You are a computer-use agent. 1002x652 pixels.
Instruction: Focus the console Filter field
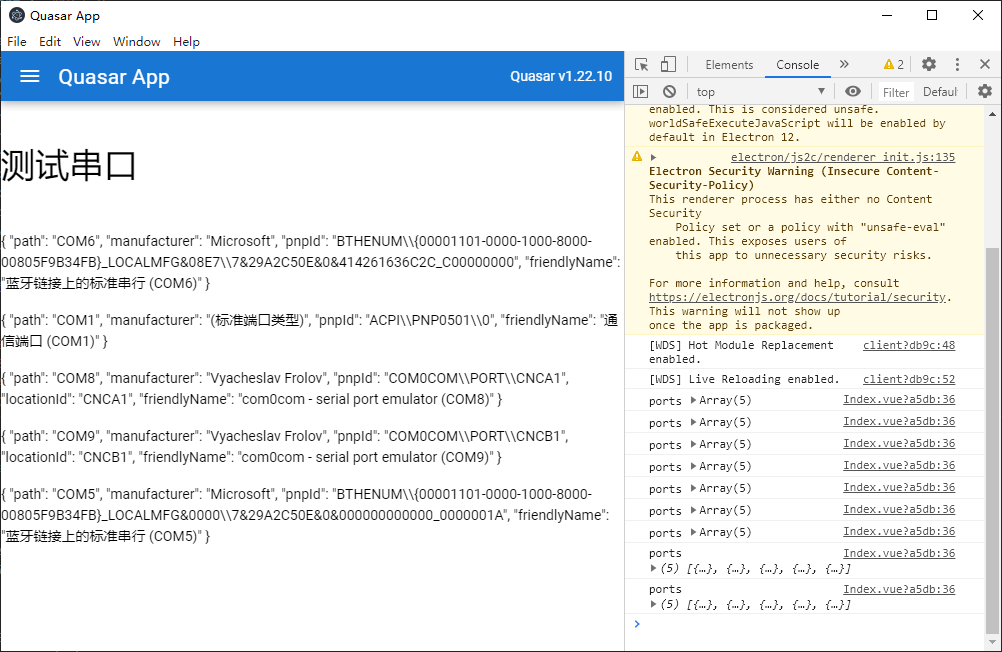895,92
